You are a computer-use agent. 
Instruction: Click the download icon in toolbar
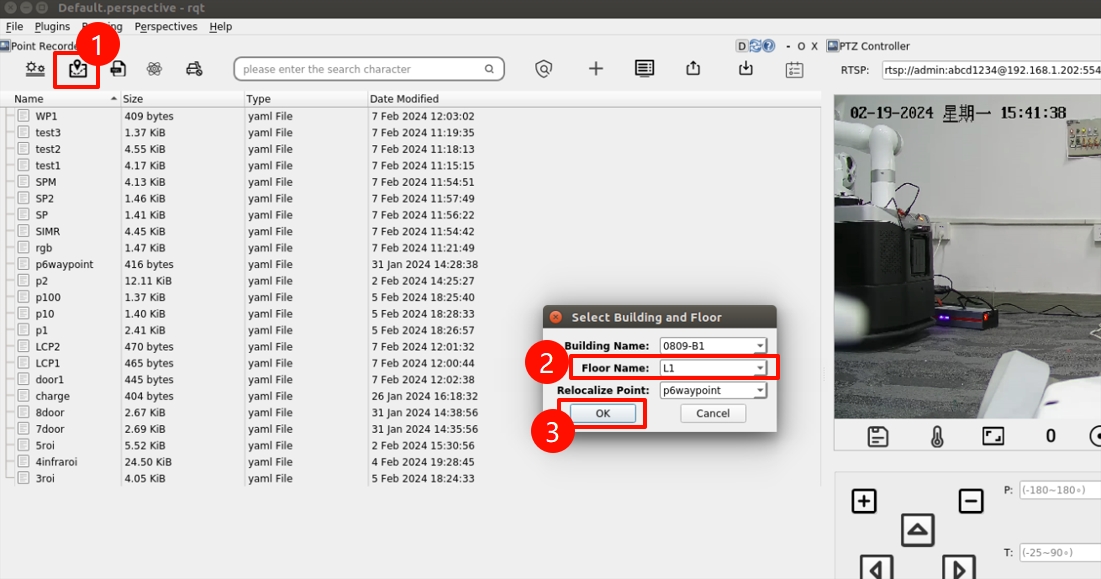(745, 69)
